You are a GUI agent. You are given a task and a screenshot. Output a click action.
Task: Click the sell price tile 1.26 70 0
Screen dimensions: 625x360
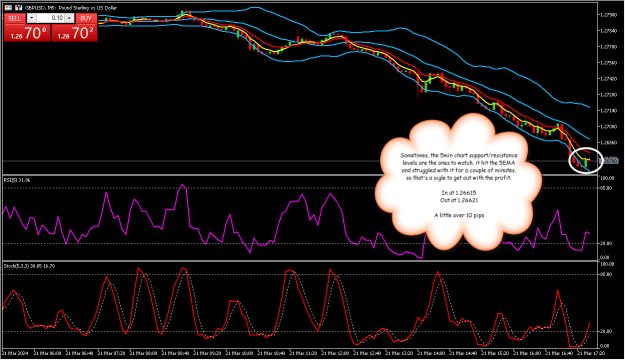[28, 33]
